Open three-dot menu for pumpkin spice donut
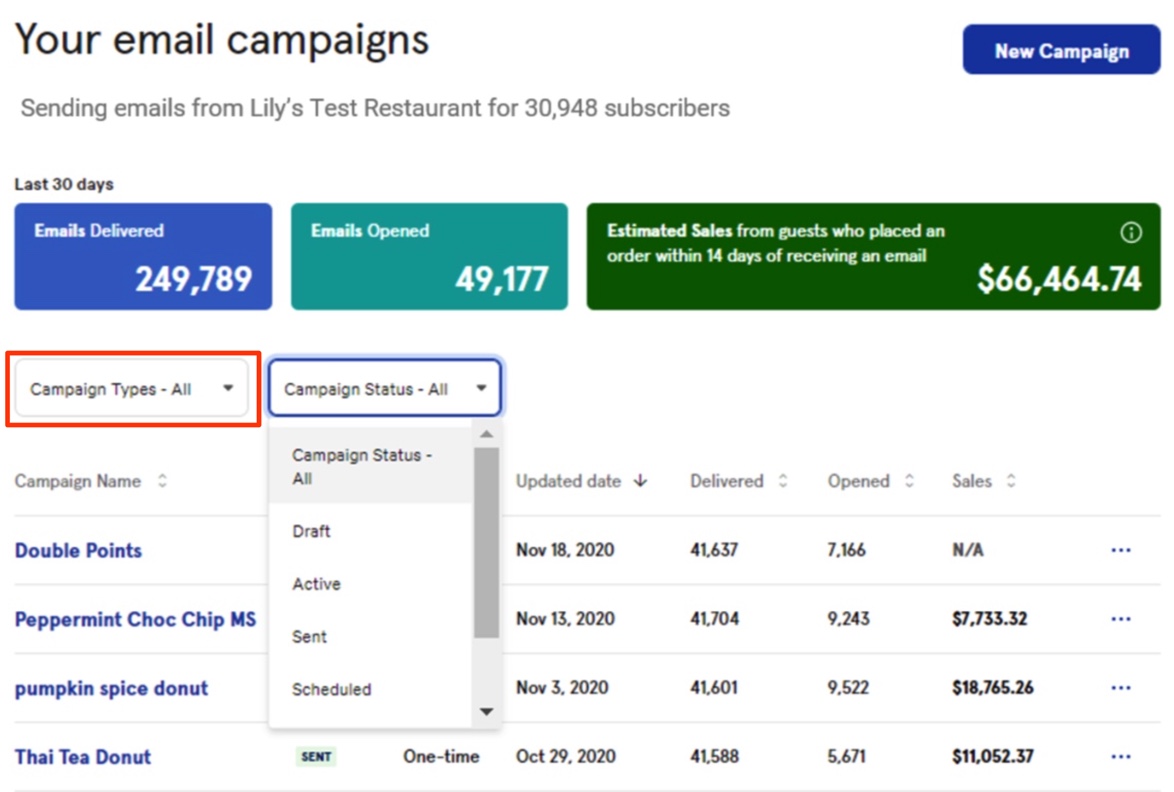The height and width of the screenshot is (792, 1174). tap(1121, 688)
